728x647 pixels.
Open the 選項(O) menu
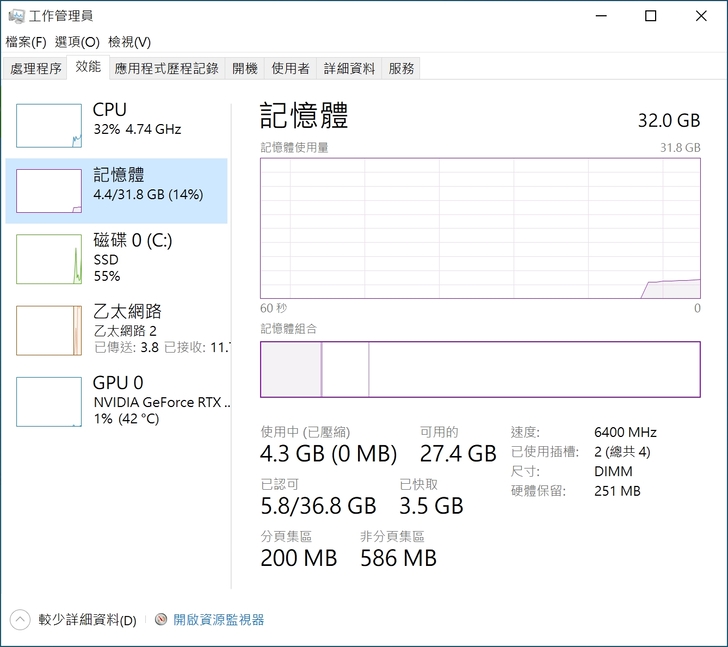[77, 42]
